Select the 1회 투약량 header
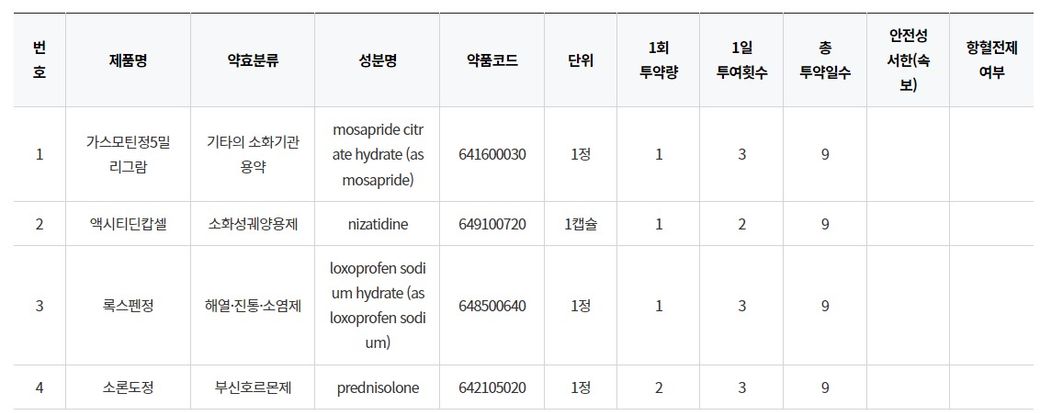This screenshot has height=413, width=1040. coord(658,60)
